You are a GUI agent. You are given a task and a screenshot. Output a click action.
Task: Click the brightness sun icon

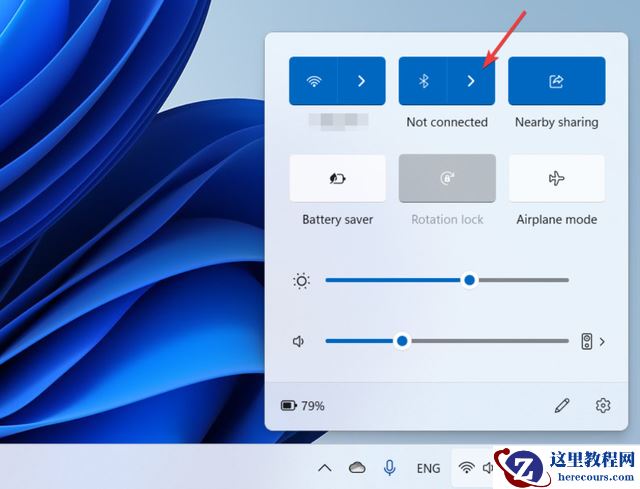point(301,281)
